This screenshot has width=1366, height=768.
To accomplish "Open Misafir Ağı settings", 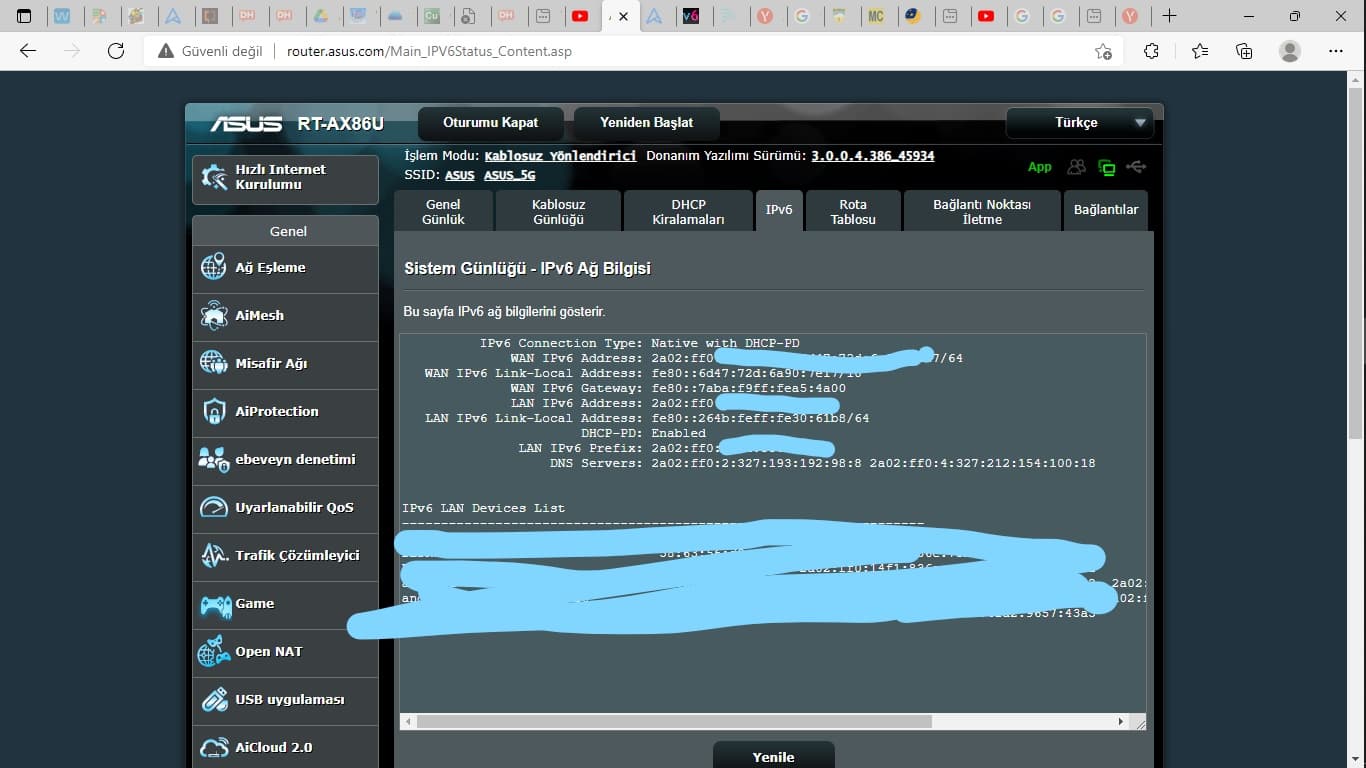I will pyautogui.click(x=285, y=364).
